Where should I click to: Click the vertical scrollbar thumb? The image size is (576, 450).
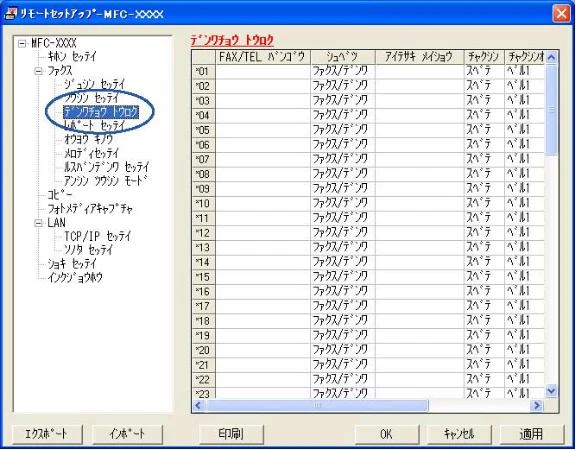point(551,109)
